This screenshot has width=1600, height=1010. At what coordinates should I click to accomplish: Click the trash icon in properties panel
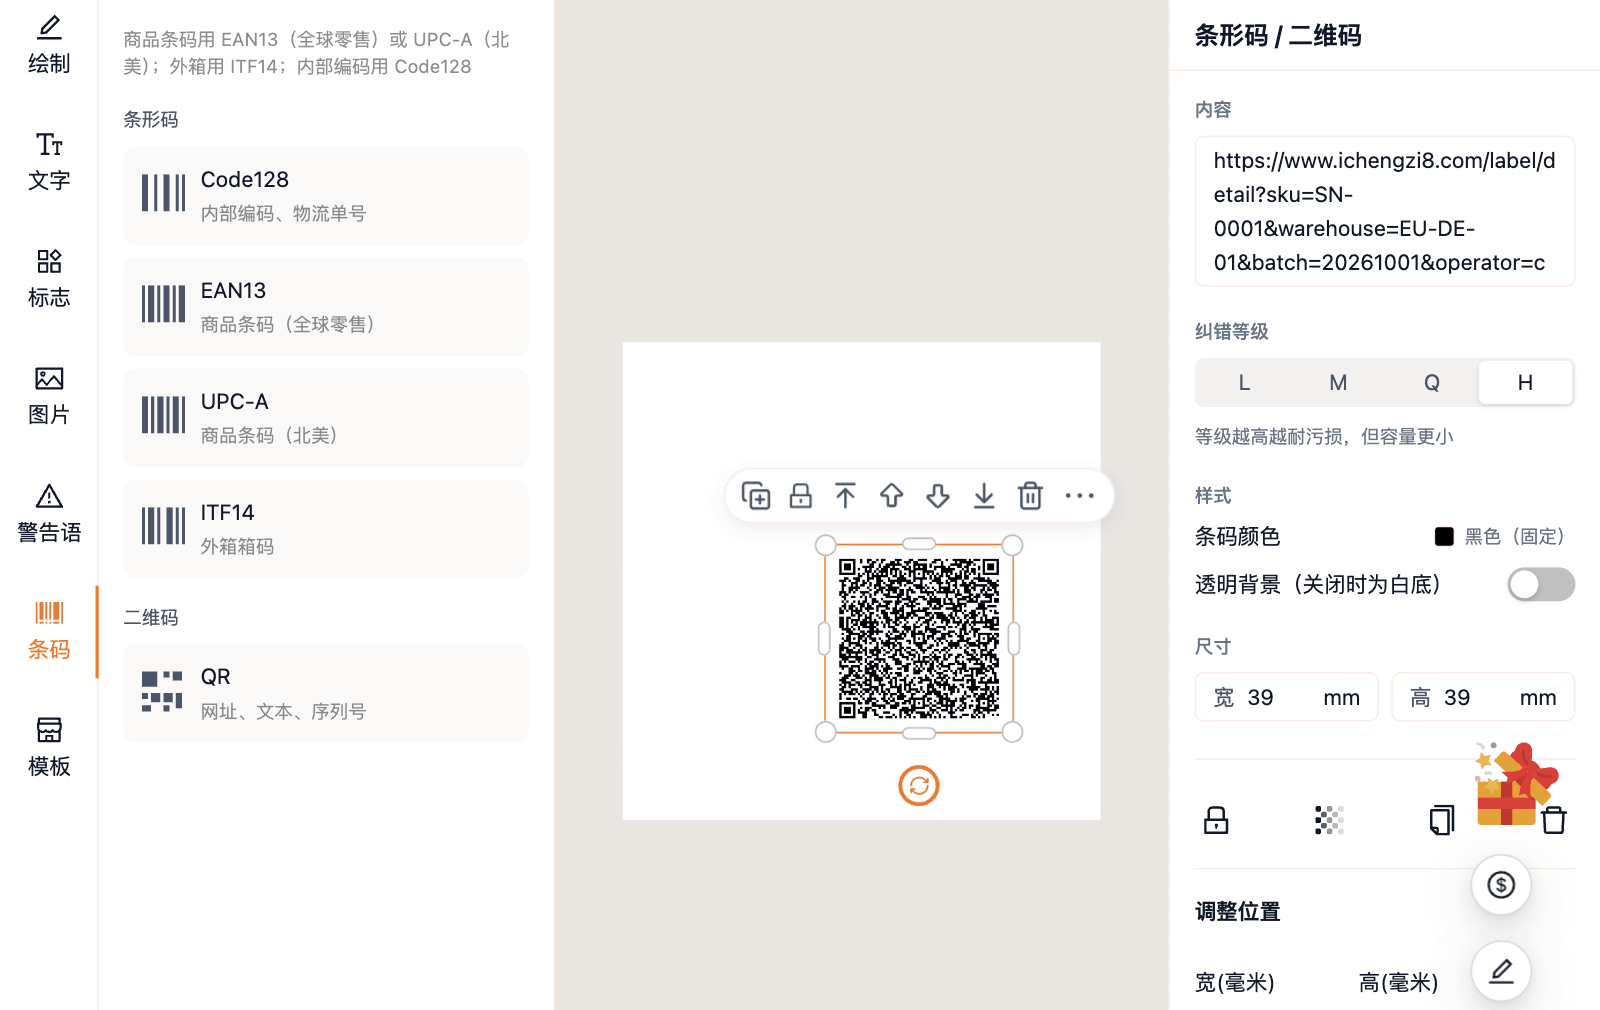pos(1554,821)
